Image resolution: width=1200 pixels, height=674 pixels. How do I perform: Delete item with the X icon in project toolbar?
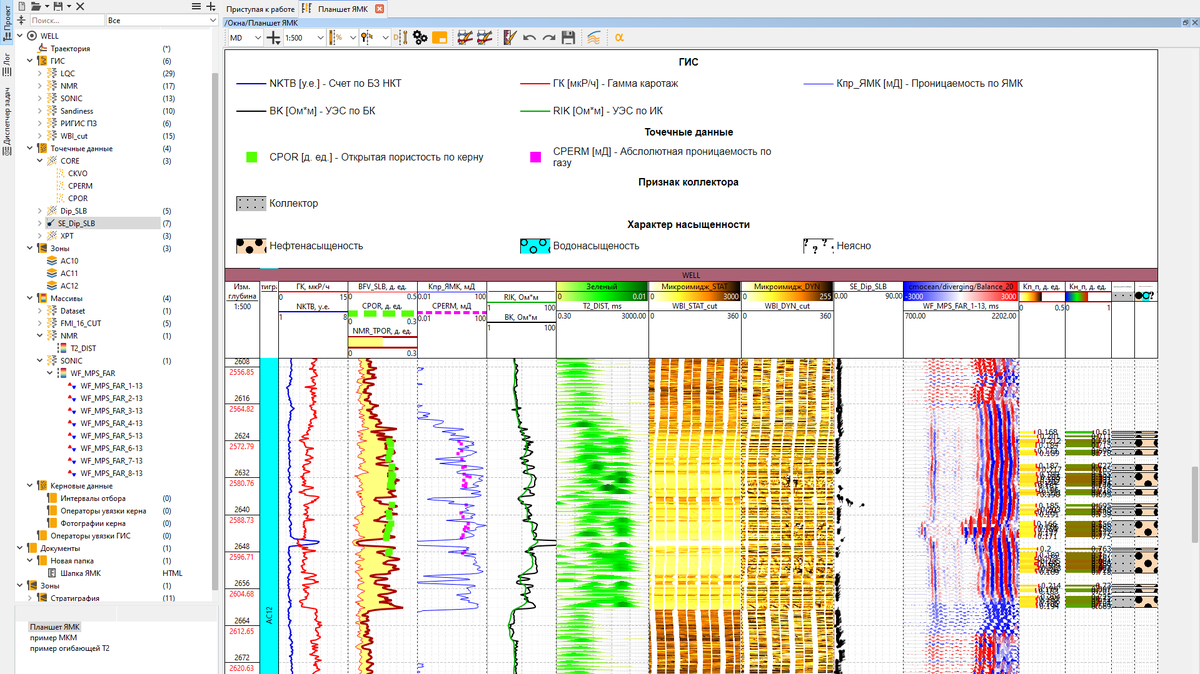click(x=80, y=6)
